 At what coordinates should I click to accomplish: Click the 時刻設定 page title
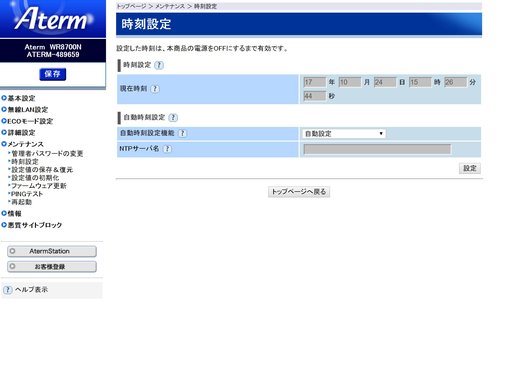(x=146, y=24)
